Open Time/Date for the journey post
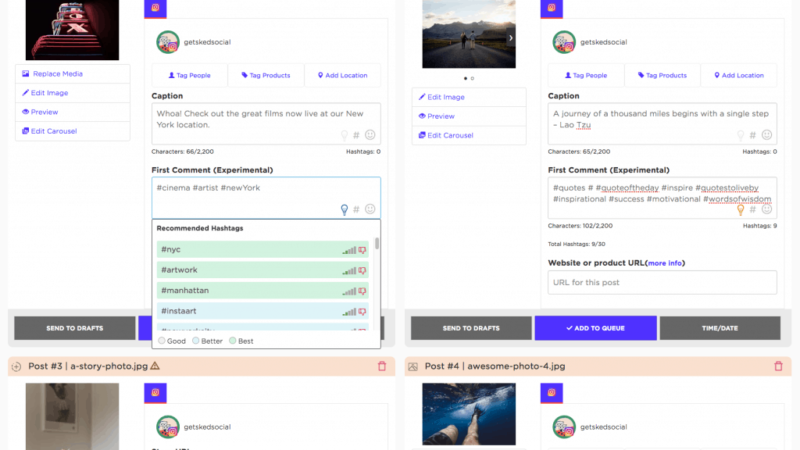 [x=720, y=328]
